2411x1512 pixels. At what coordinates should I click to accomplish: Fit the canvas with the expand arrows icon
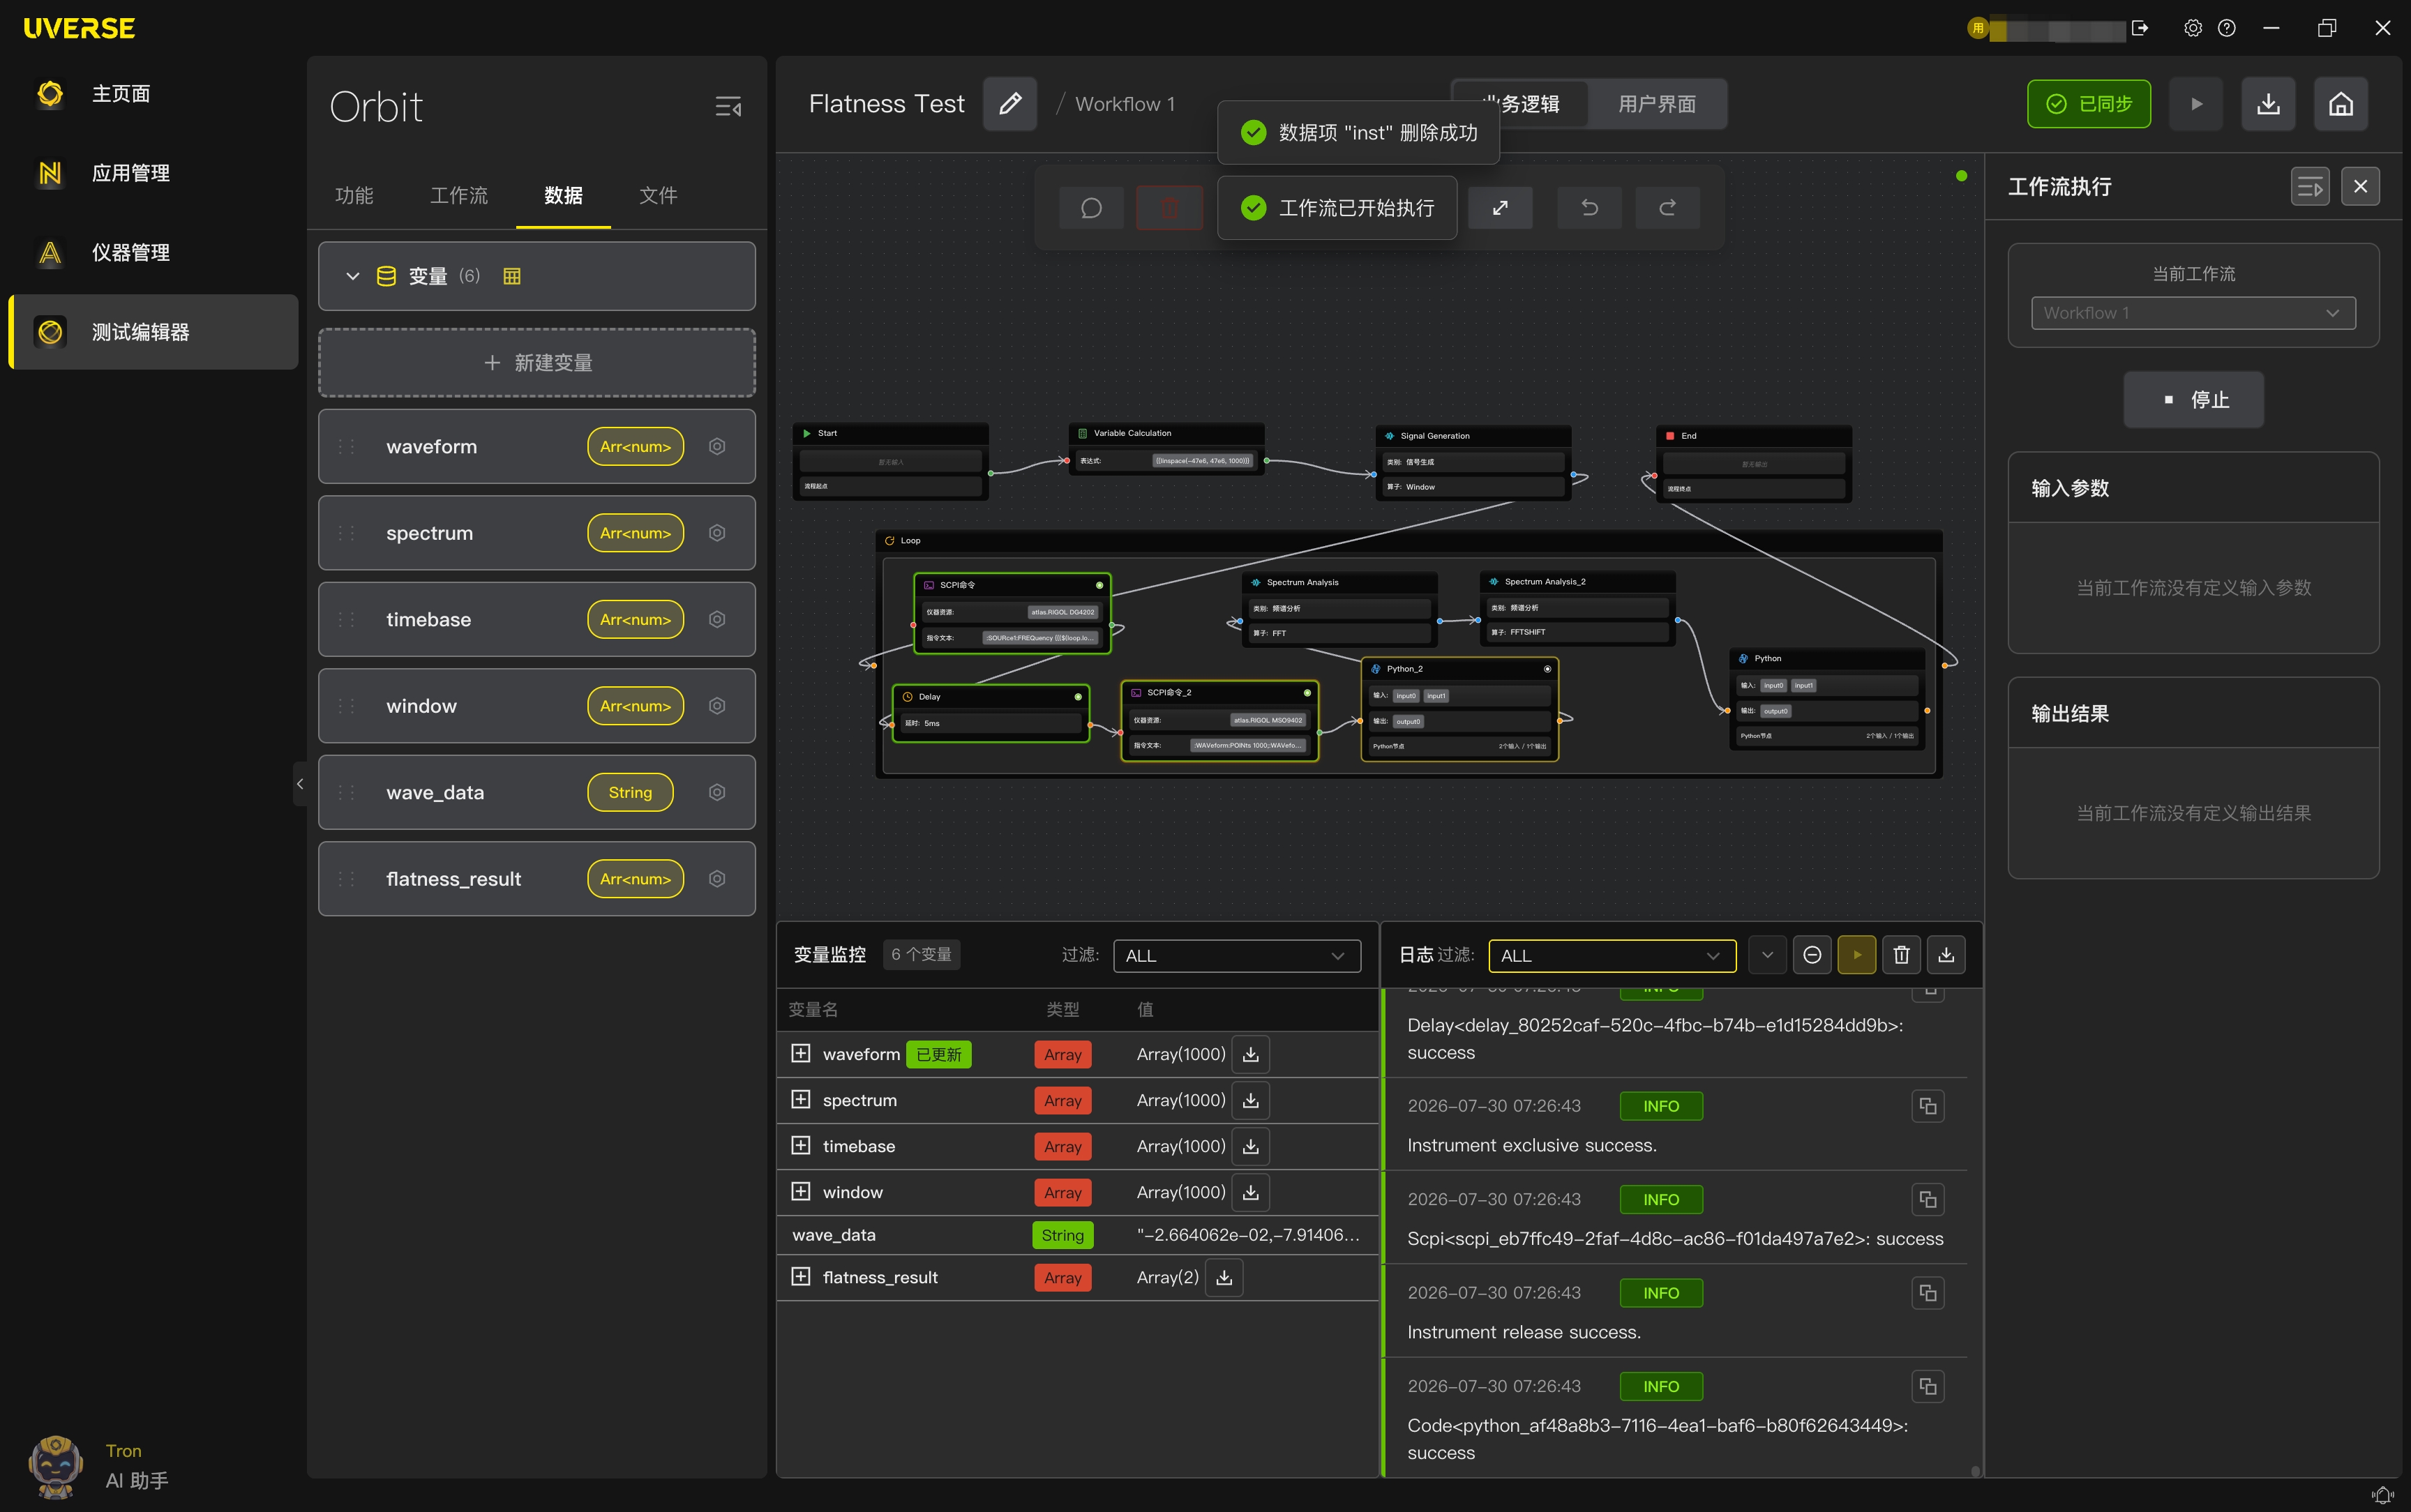pyautogui.click(x=1500, y=208)
